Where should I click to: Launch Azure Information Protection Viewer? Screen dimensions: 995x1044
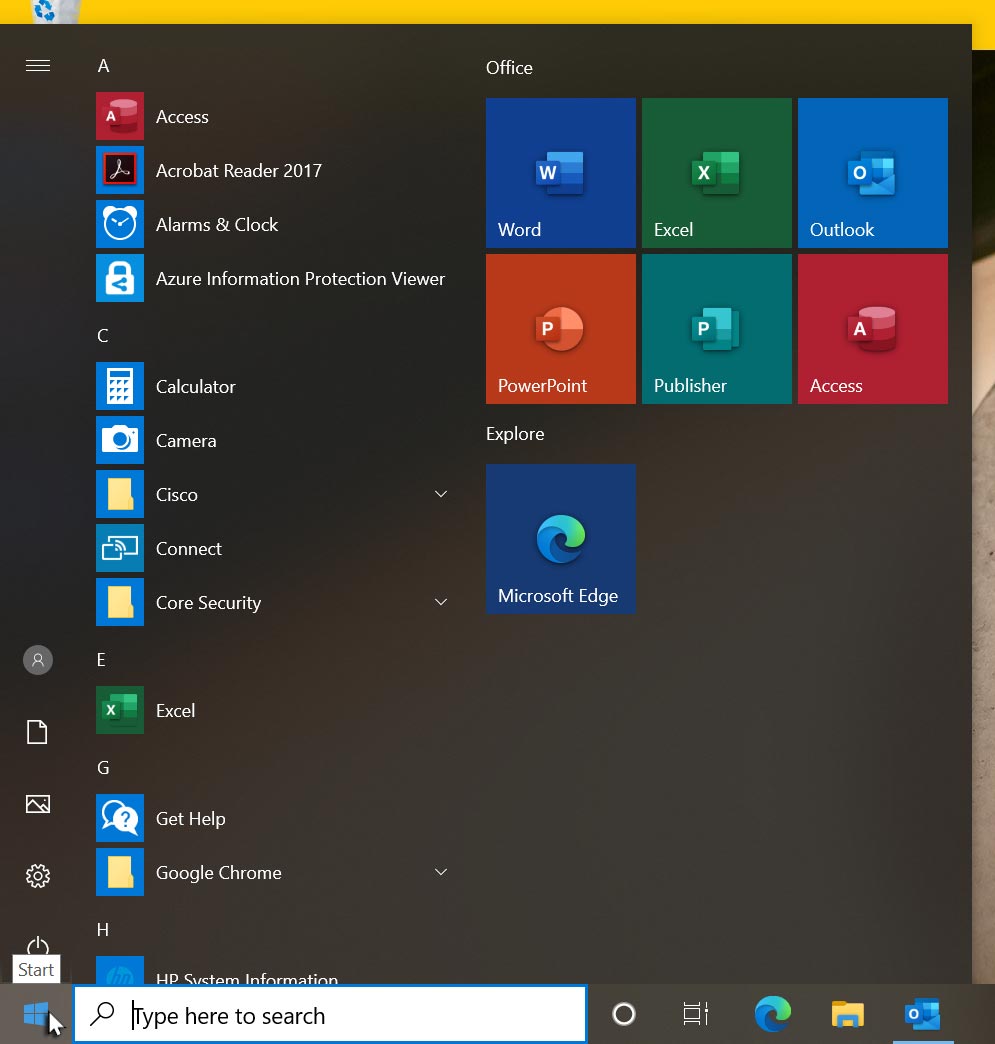300,278
